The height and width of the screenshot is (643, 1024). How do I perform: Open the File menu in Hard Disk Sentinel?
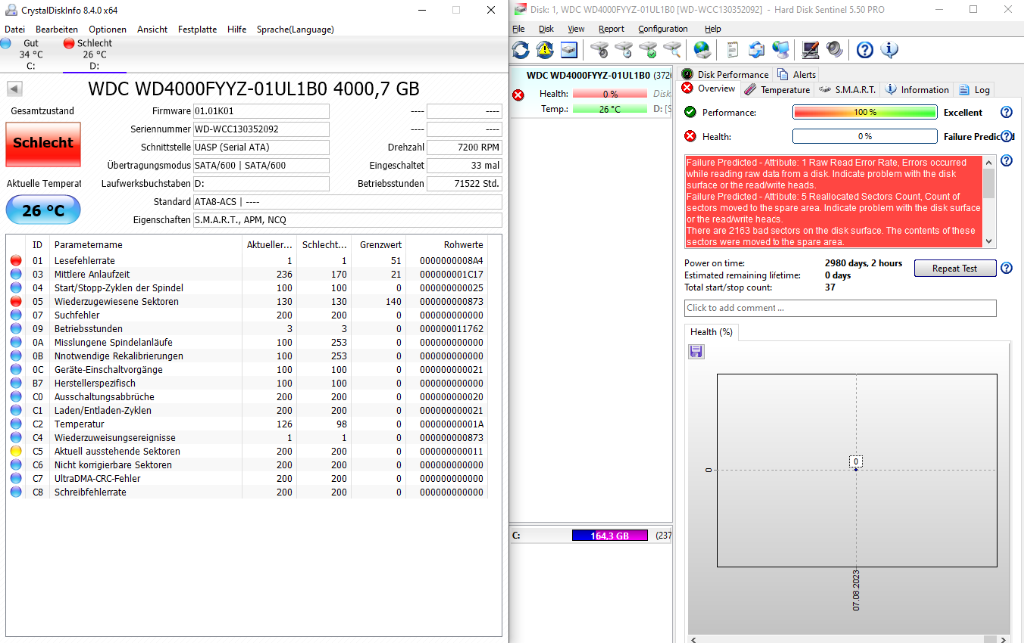coord(519,29)
